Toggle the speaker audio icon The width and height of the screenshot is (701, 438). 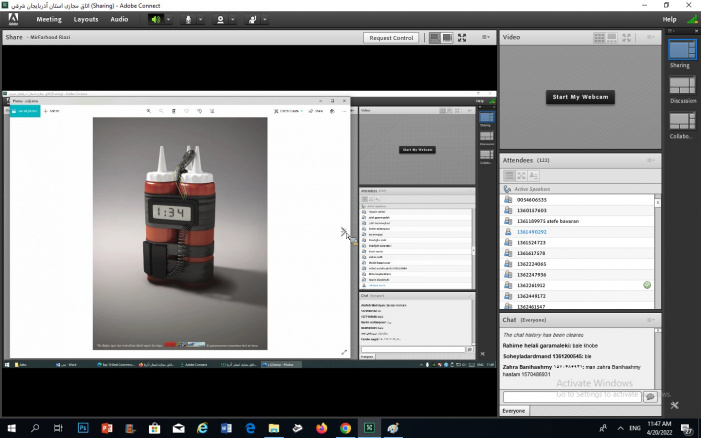tap(155, 19)
